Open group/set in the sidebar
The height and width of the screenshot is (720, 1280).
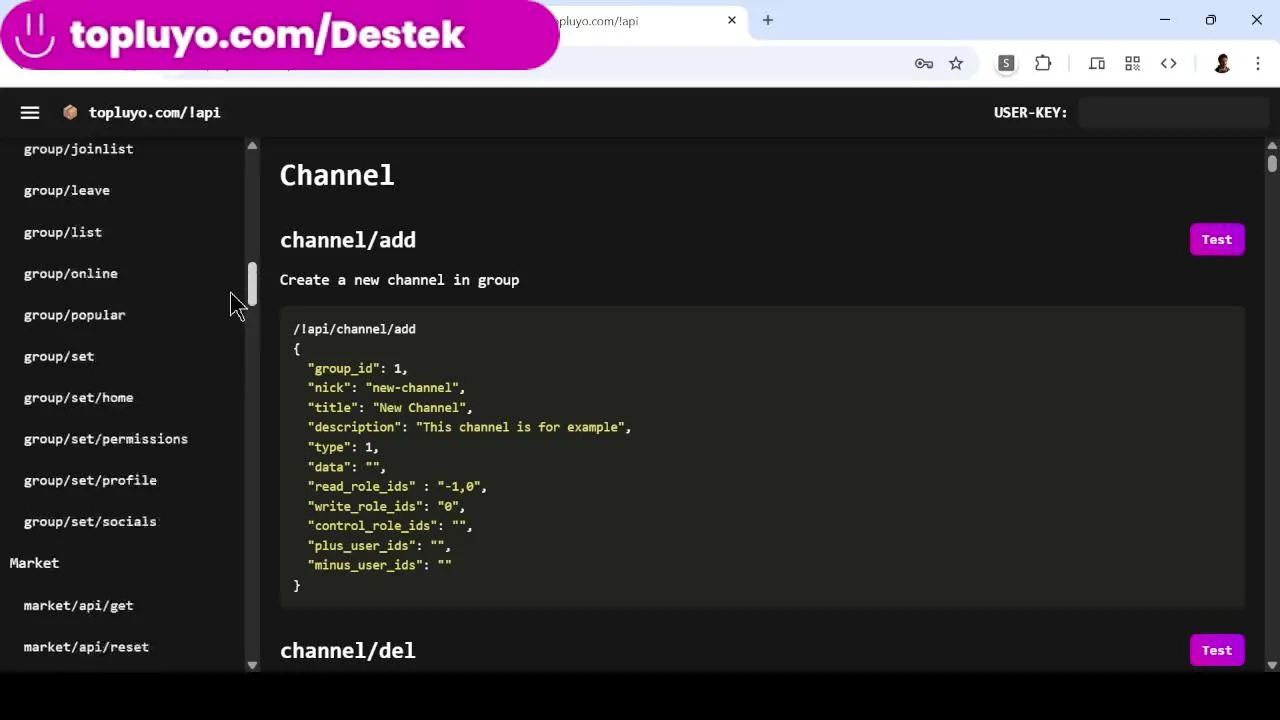[x=59, y=356]
